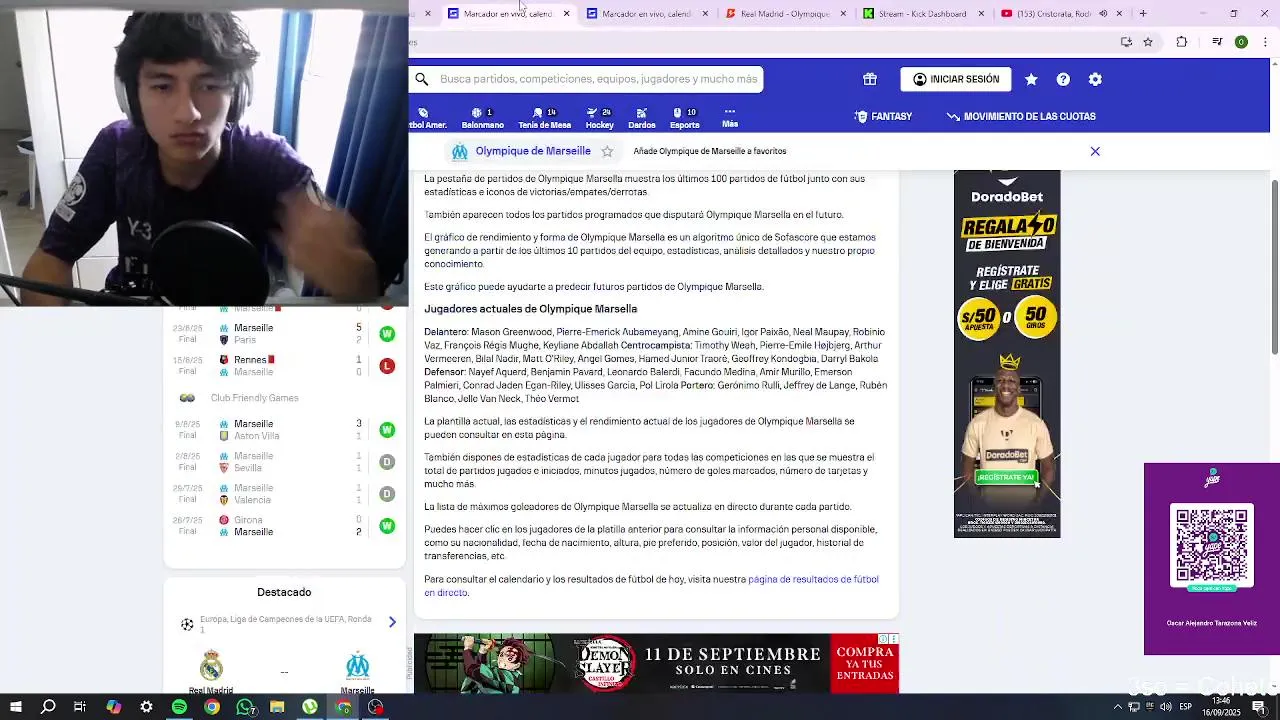The image size is (1280, 720).
Task: Click the page vertical scrollbar thumb
Action: (1274, 266)
